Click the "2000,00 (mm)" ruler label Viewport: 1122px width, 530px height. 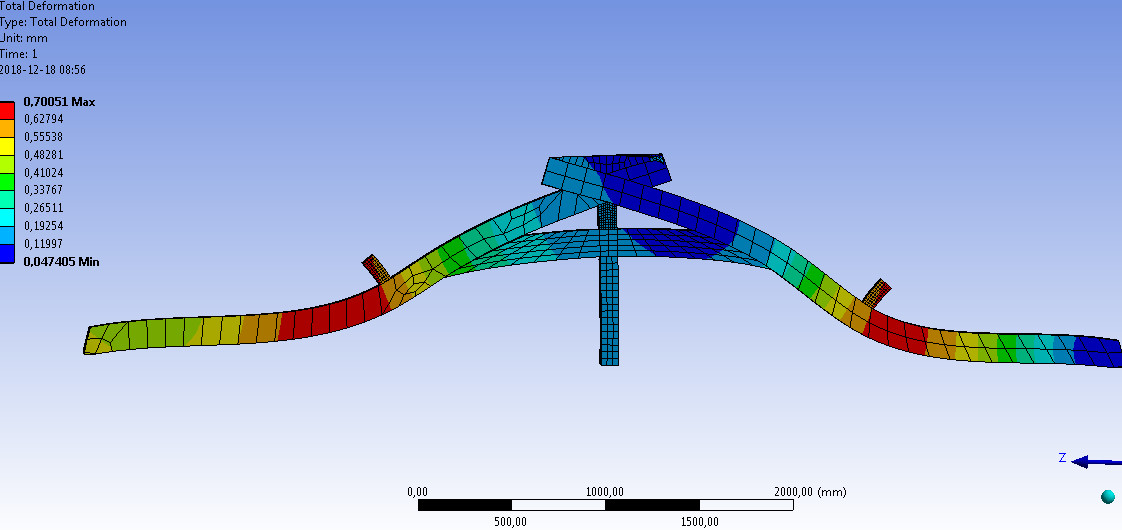(810, 491)
